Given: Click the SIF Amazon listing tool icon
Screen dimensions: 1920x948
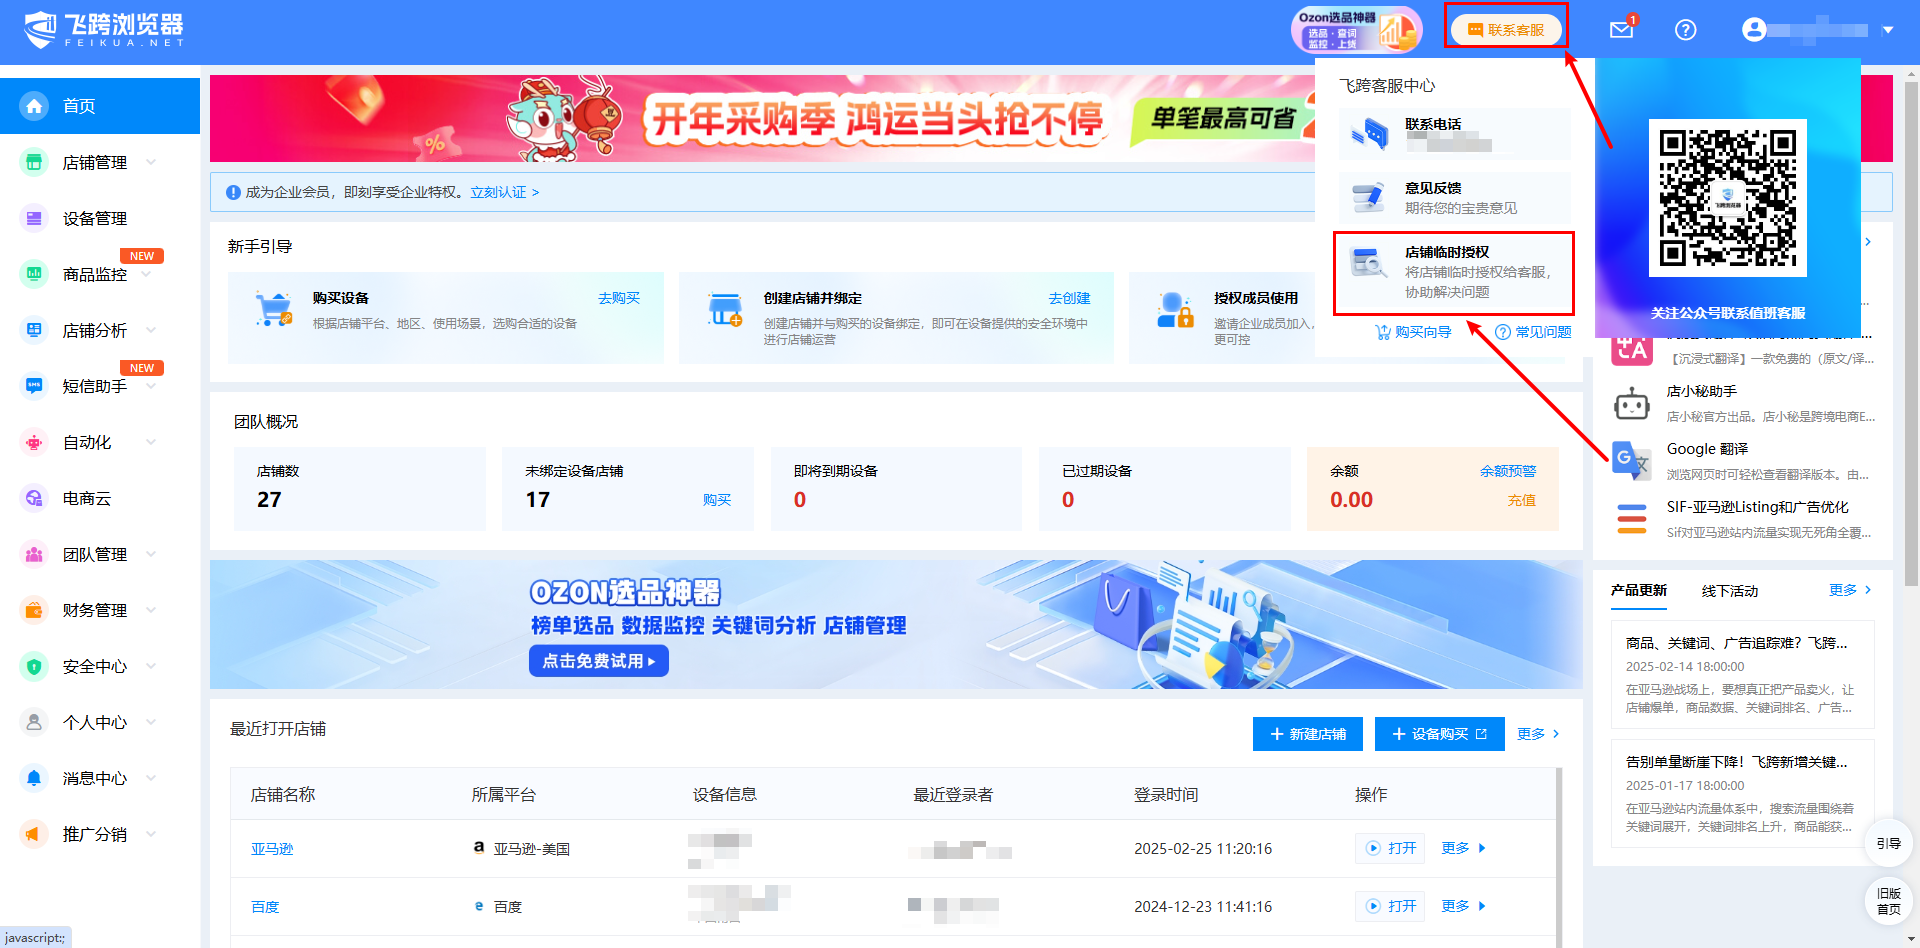Looking at the screenshot, I should (1631, 518).
